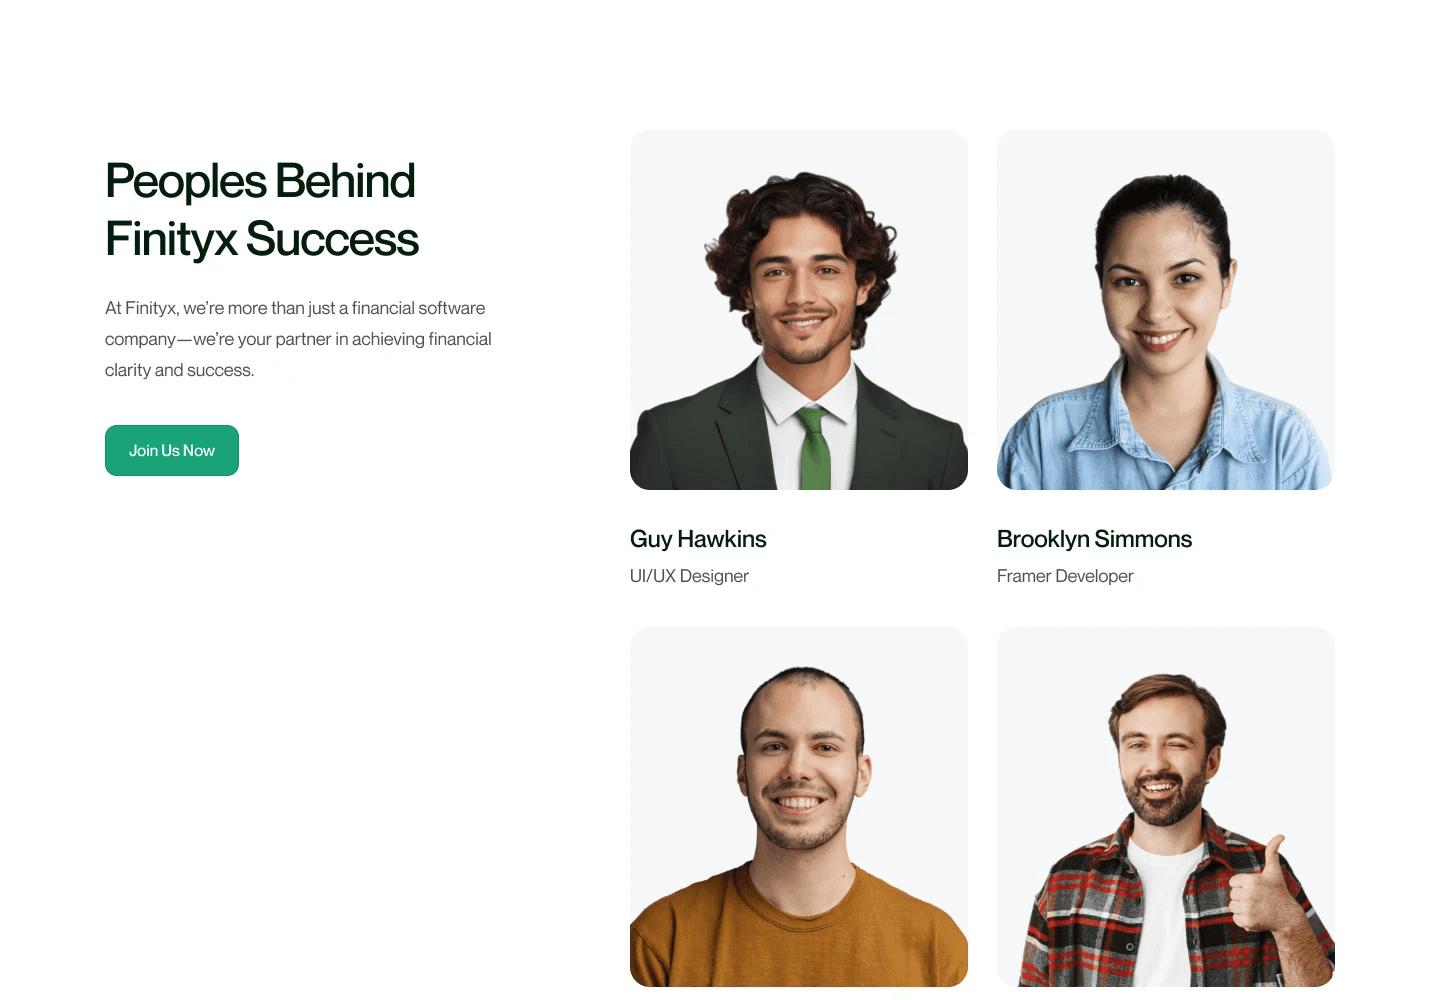Screen dimensions: 1440x1000
Task: Click the UI/UX Designer role text
Action: 689,576
